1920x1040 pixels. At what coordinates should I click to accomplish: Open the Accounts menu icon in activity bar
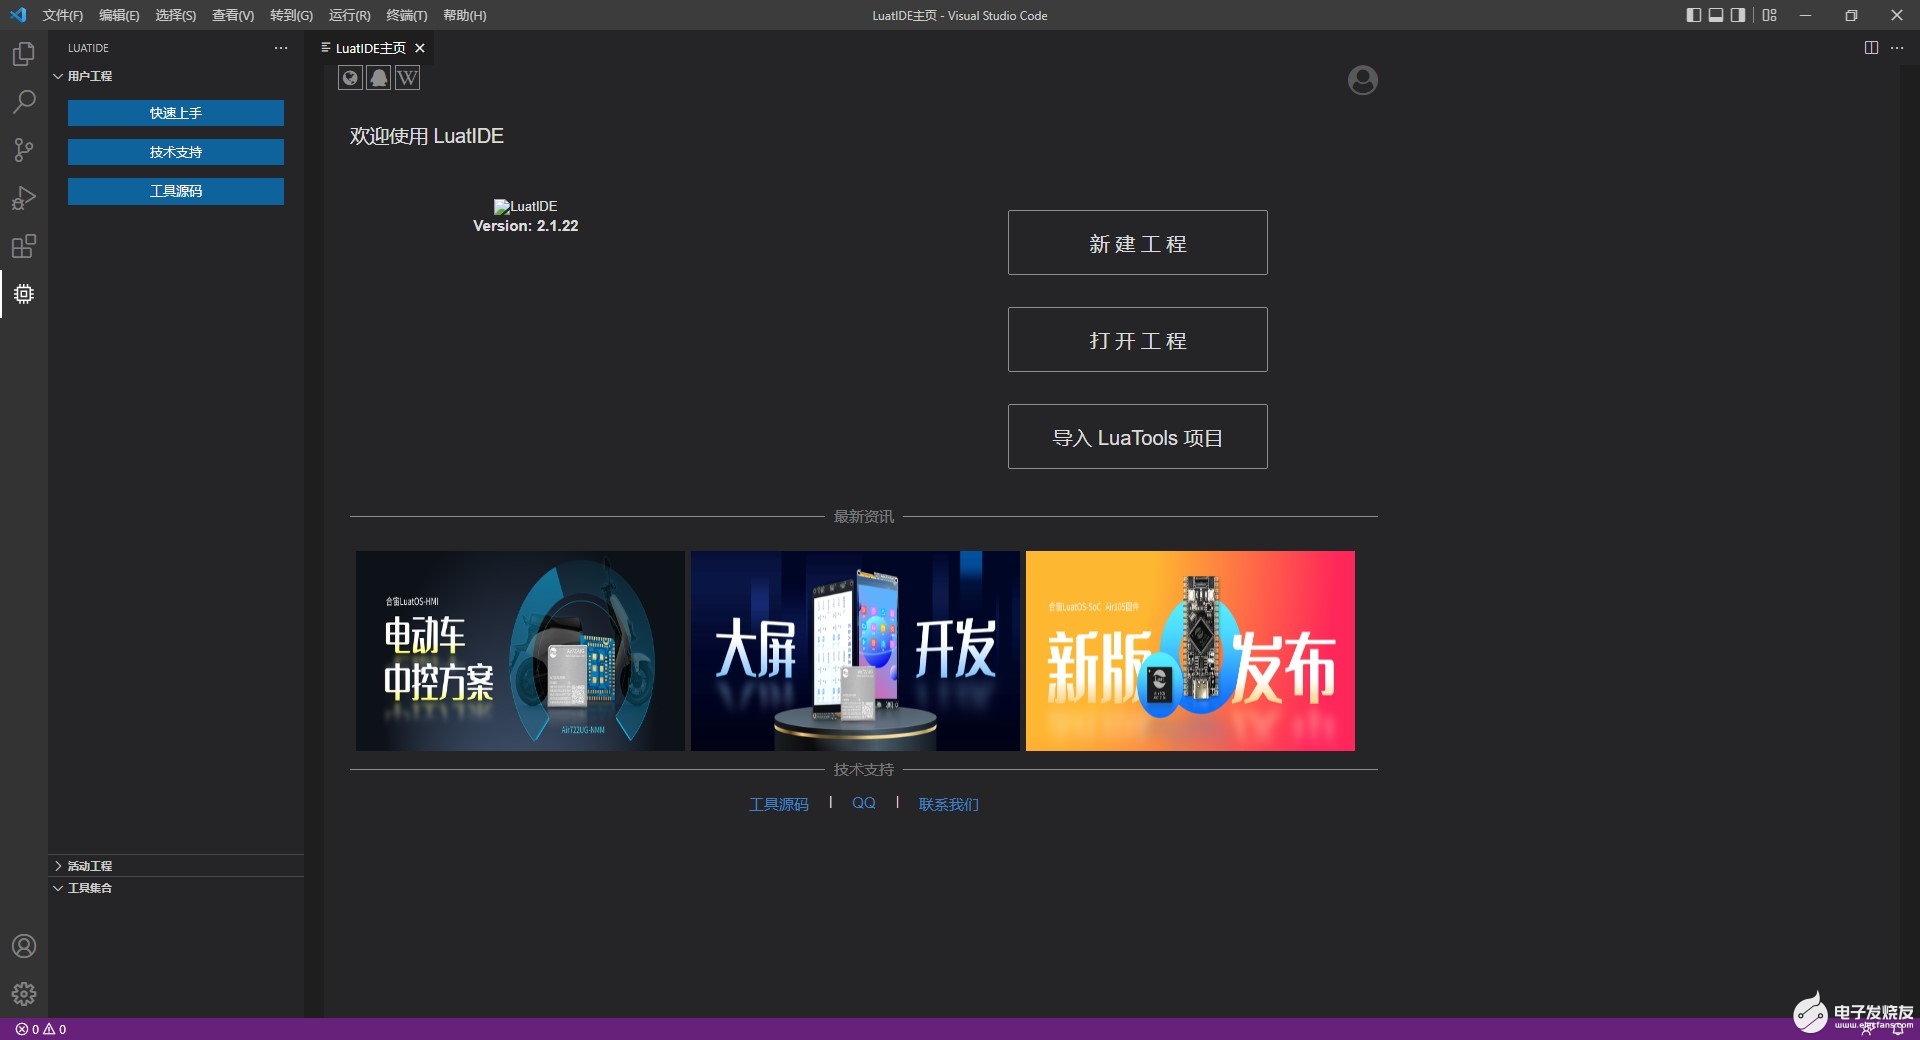coord(24,946)
